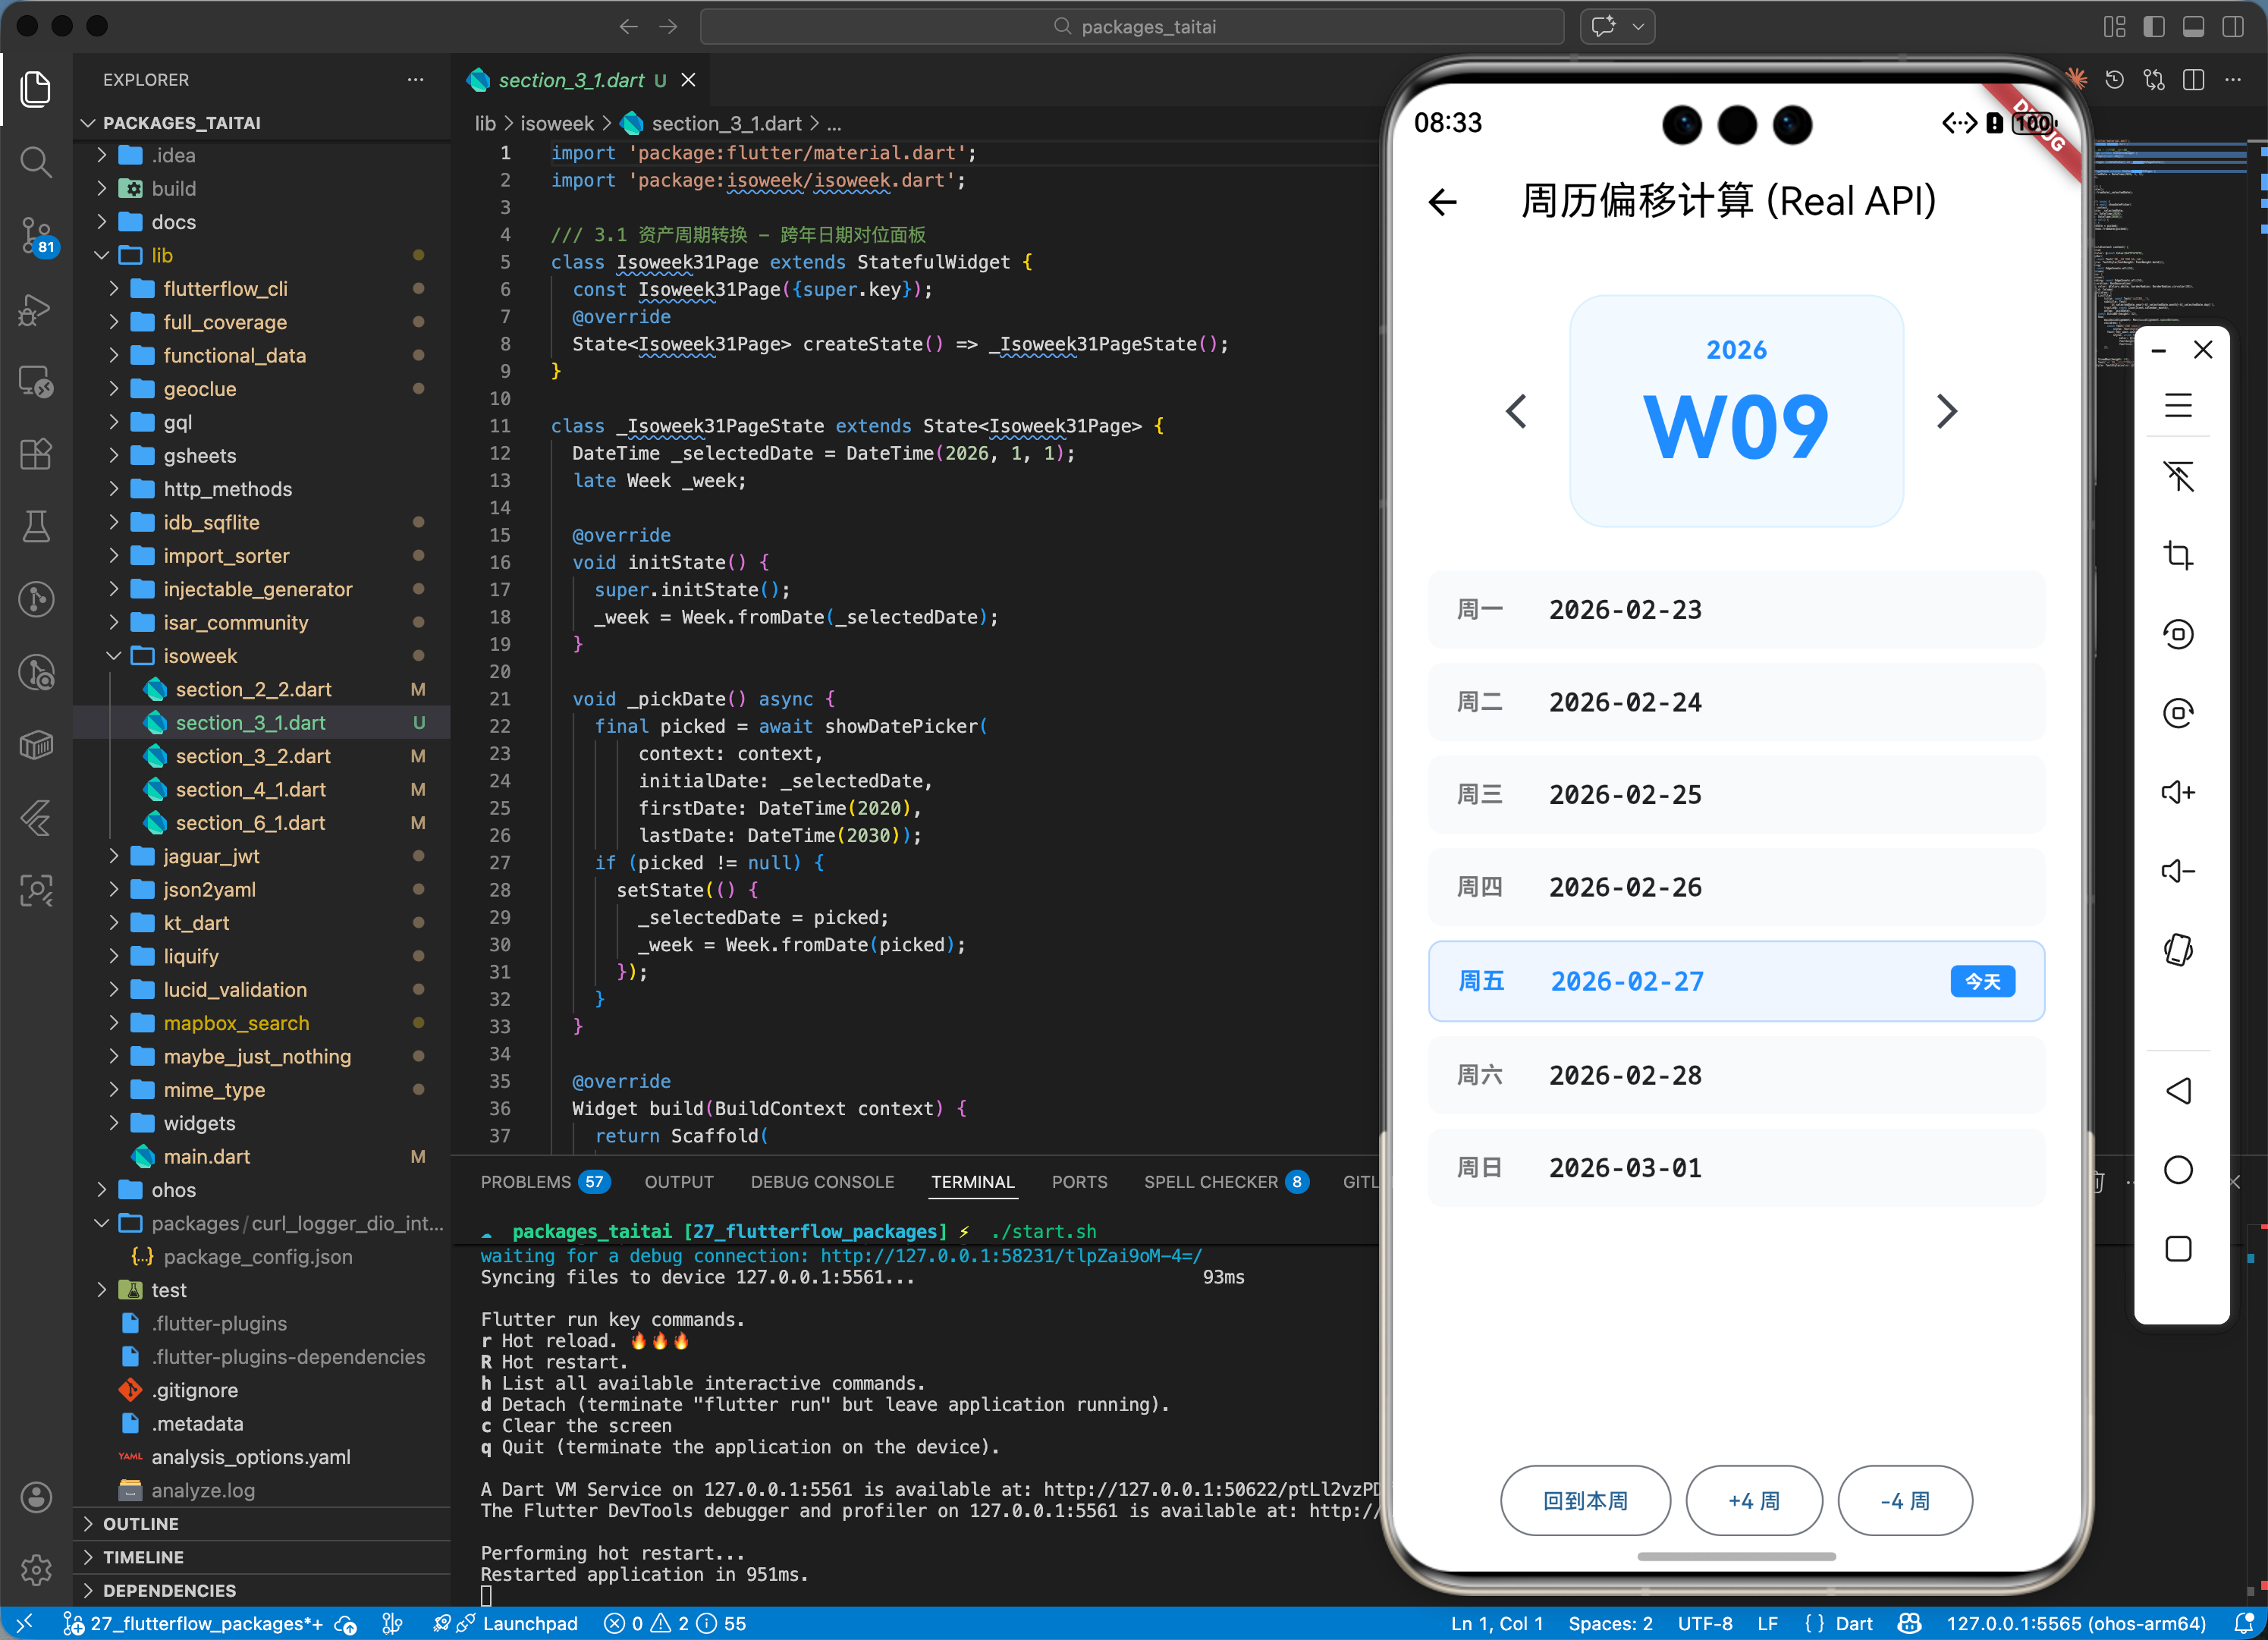Toggle the secondary side bar layout icon
The width and height of the screenshot is (2268, 1640).
point(2232,27)
